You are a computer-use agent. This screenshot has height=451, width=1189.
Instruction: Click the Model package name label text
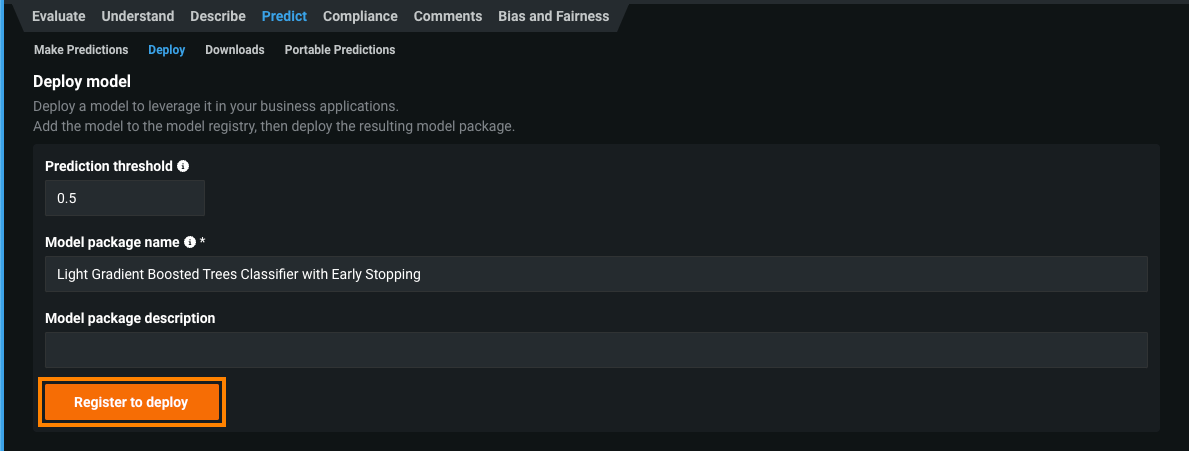[113, 242]
